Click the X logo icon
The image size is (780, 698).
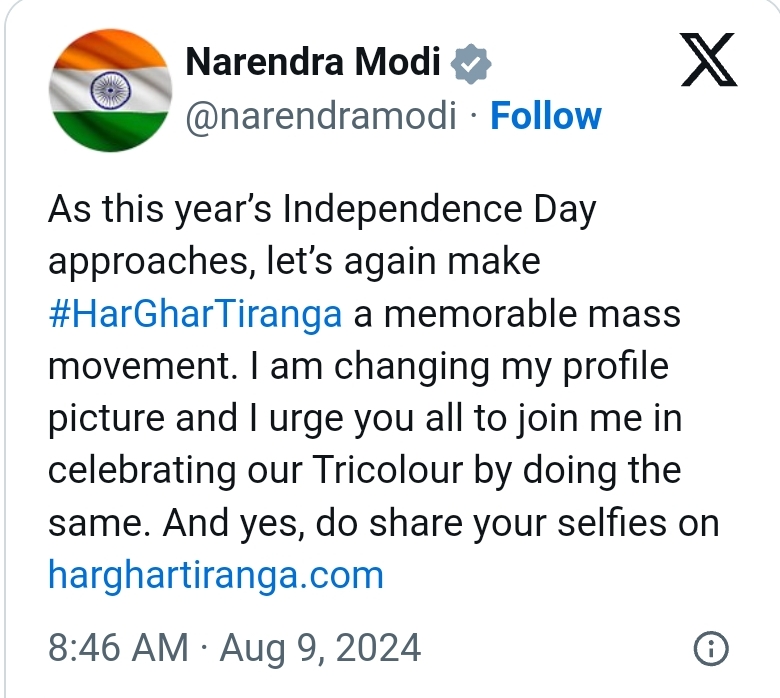point(709,59)
